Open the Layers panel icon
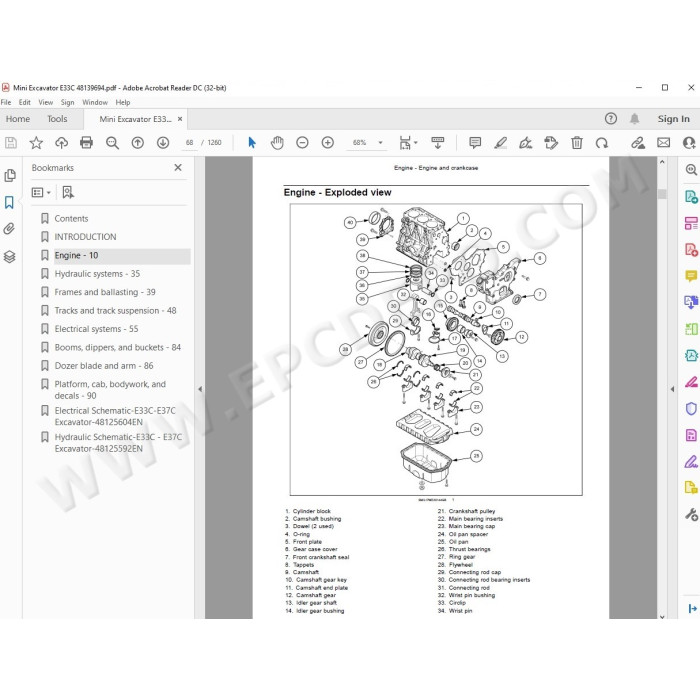This screenshot has height=700, width=700. [9, 257]
